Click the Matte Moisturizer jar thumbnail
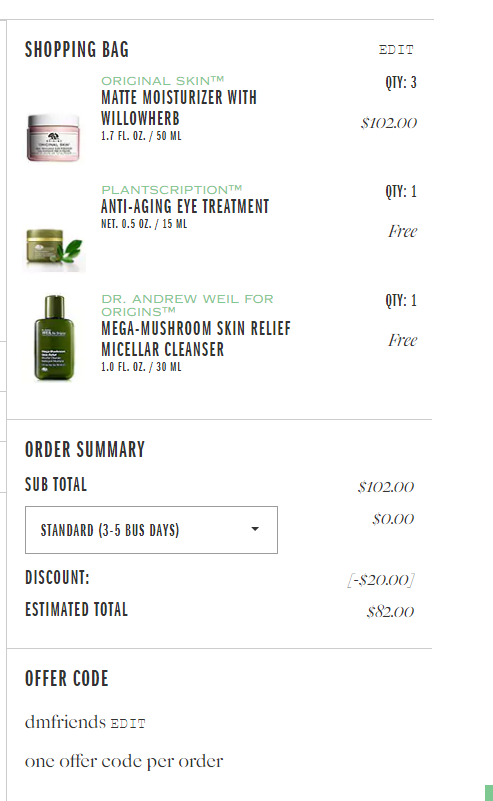The image size is (493, 801). tap(53, 138)
